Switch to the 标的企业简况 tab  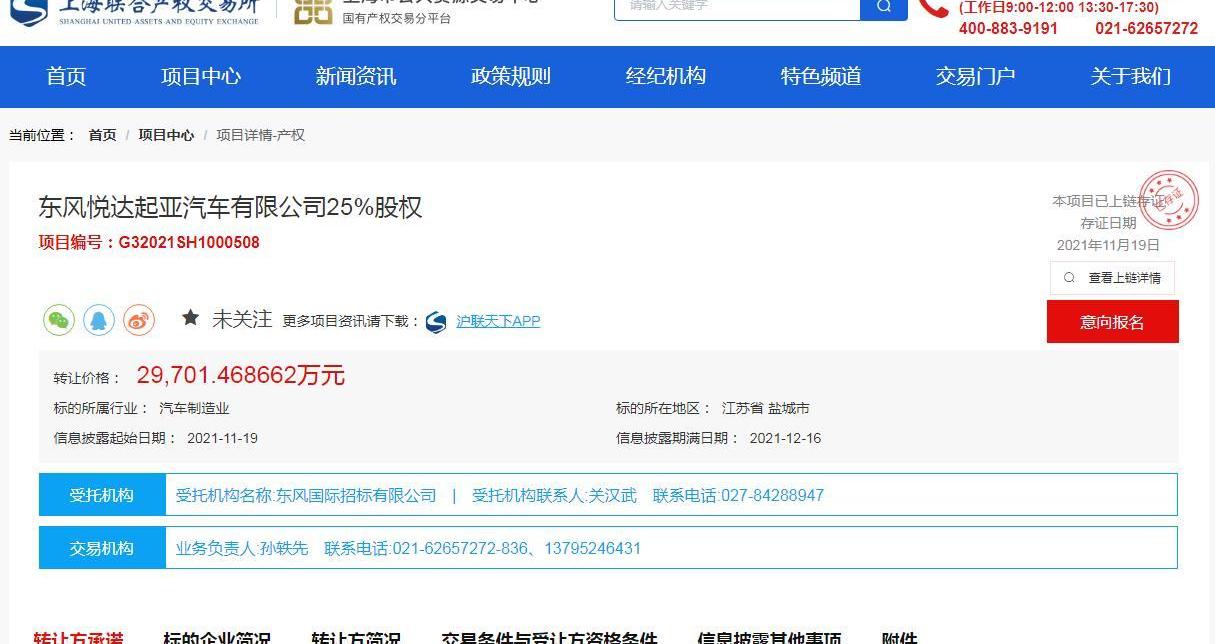click(217, 637)
